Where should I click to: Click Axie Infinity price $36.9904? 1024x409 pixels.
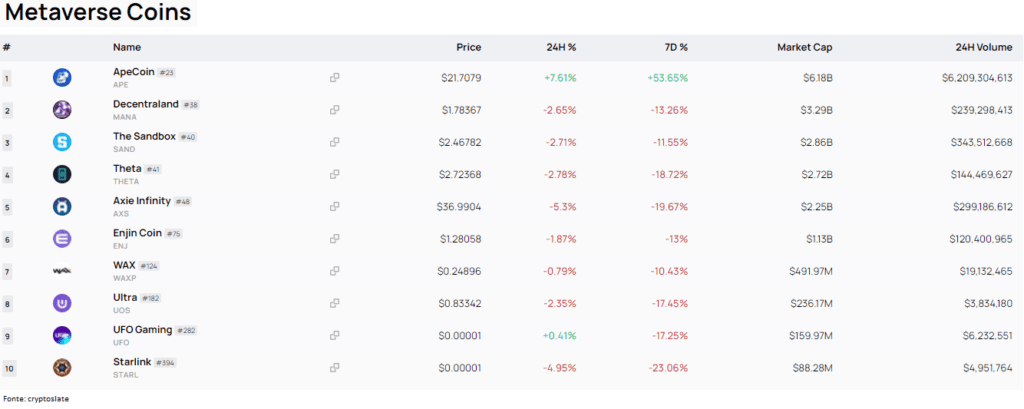(459, 206)
